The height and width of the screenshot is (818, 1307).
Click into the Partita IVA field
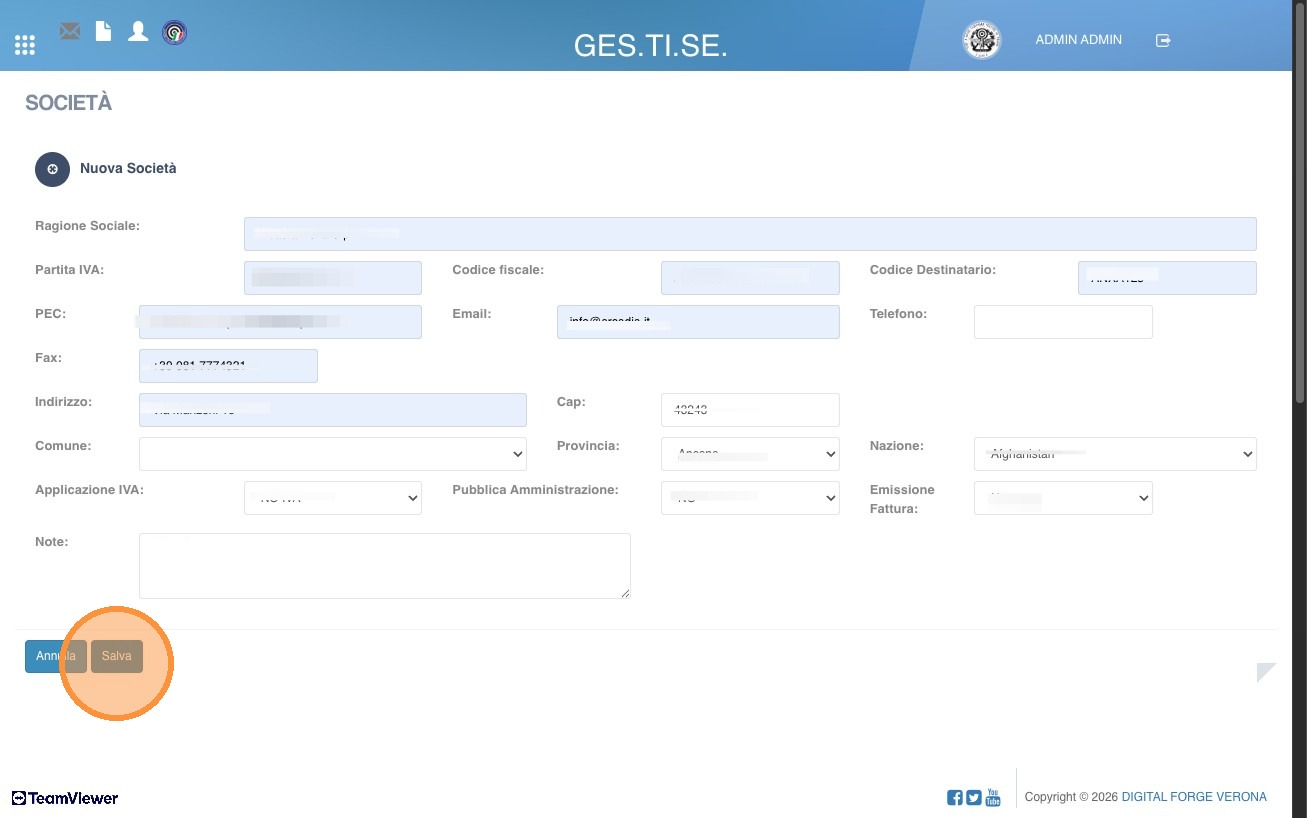(x=333, y=278)
